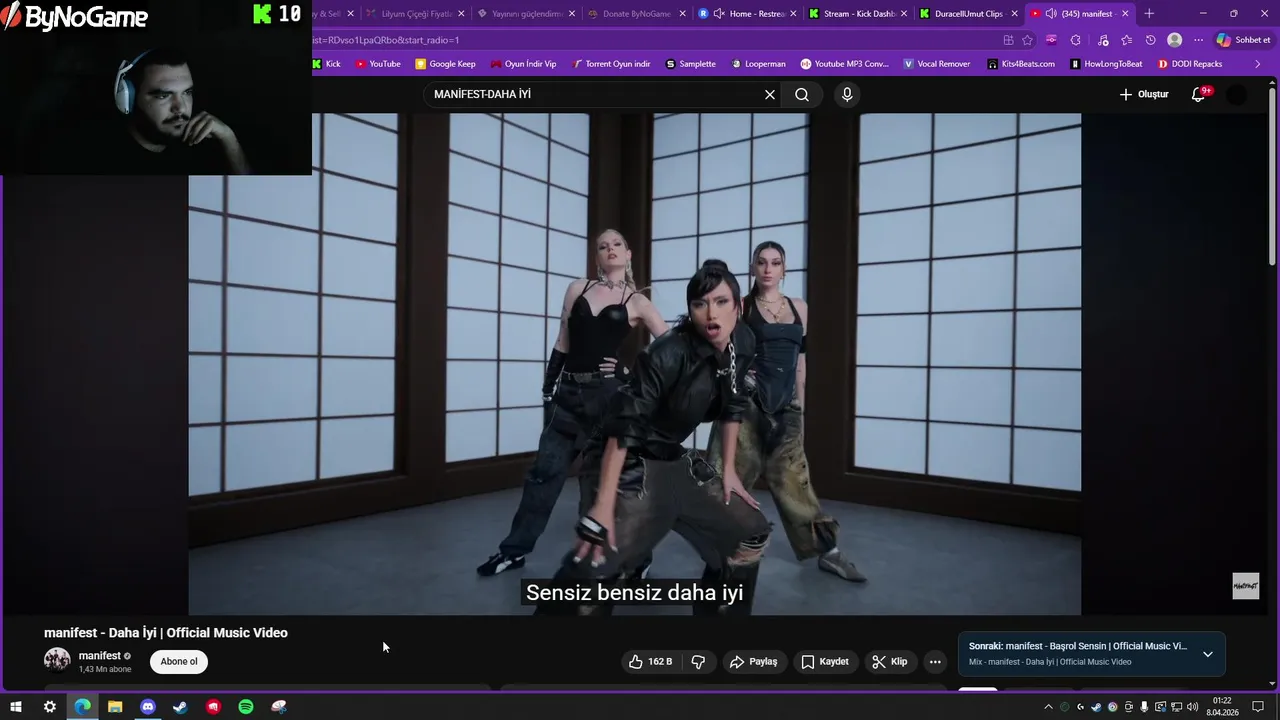Screen dimensions: 1280x720
Task: Close the Donate ByNoGame tab
Action: click(x=683, y=14)
